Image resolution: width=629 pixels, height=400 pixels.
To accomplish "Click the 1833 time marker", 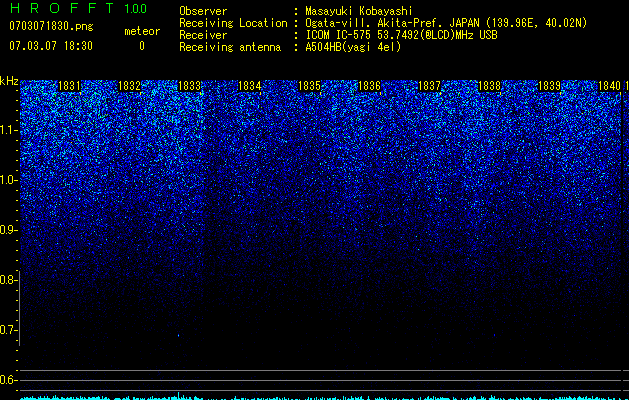I will tap(189, 86).
